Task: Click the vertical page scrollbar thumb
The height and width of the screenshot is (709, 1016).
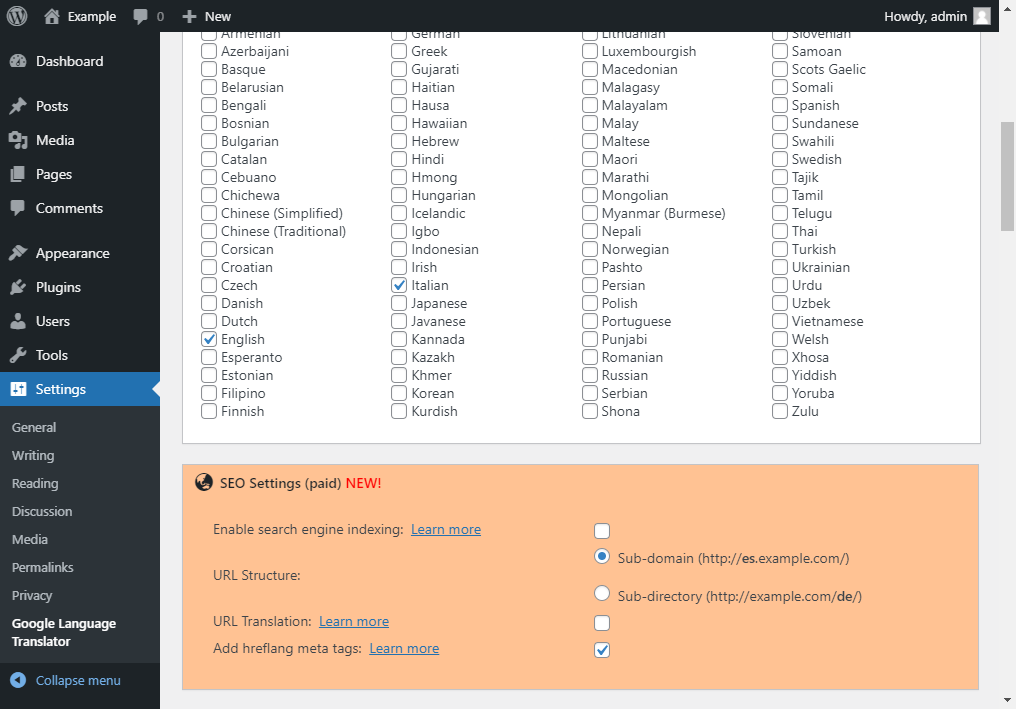Action: pyautogui.click(x=1007, y=176)
